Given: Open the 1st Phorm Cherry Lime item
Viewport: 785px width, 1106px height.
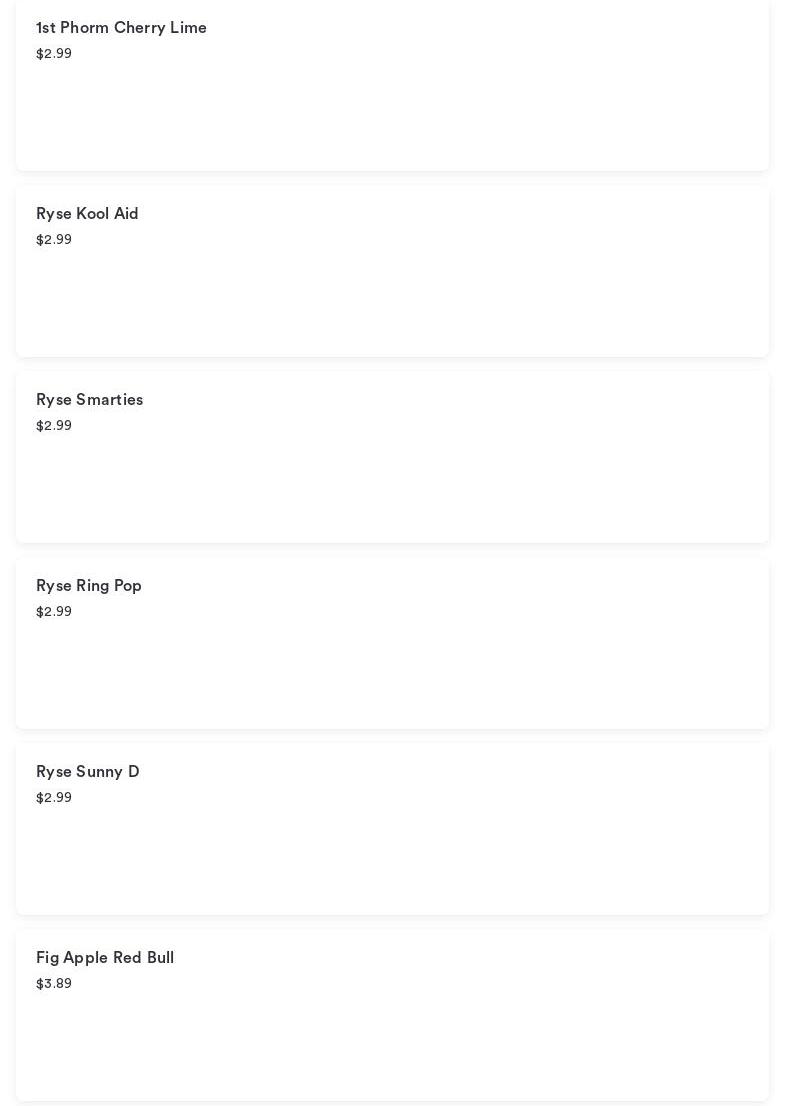Looking at the screenshot, I should 121,28.
